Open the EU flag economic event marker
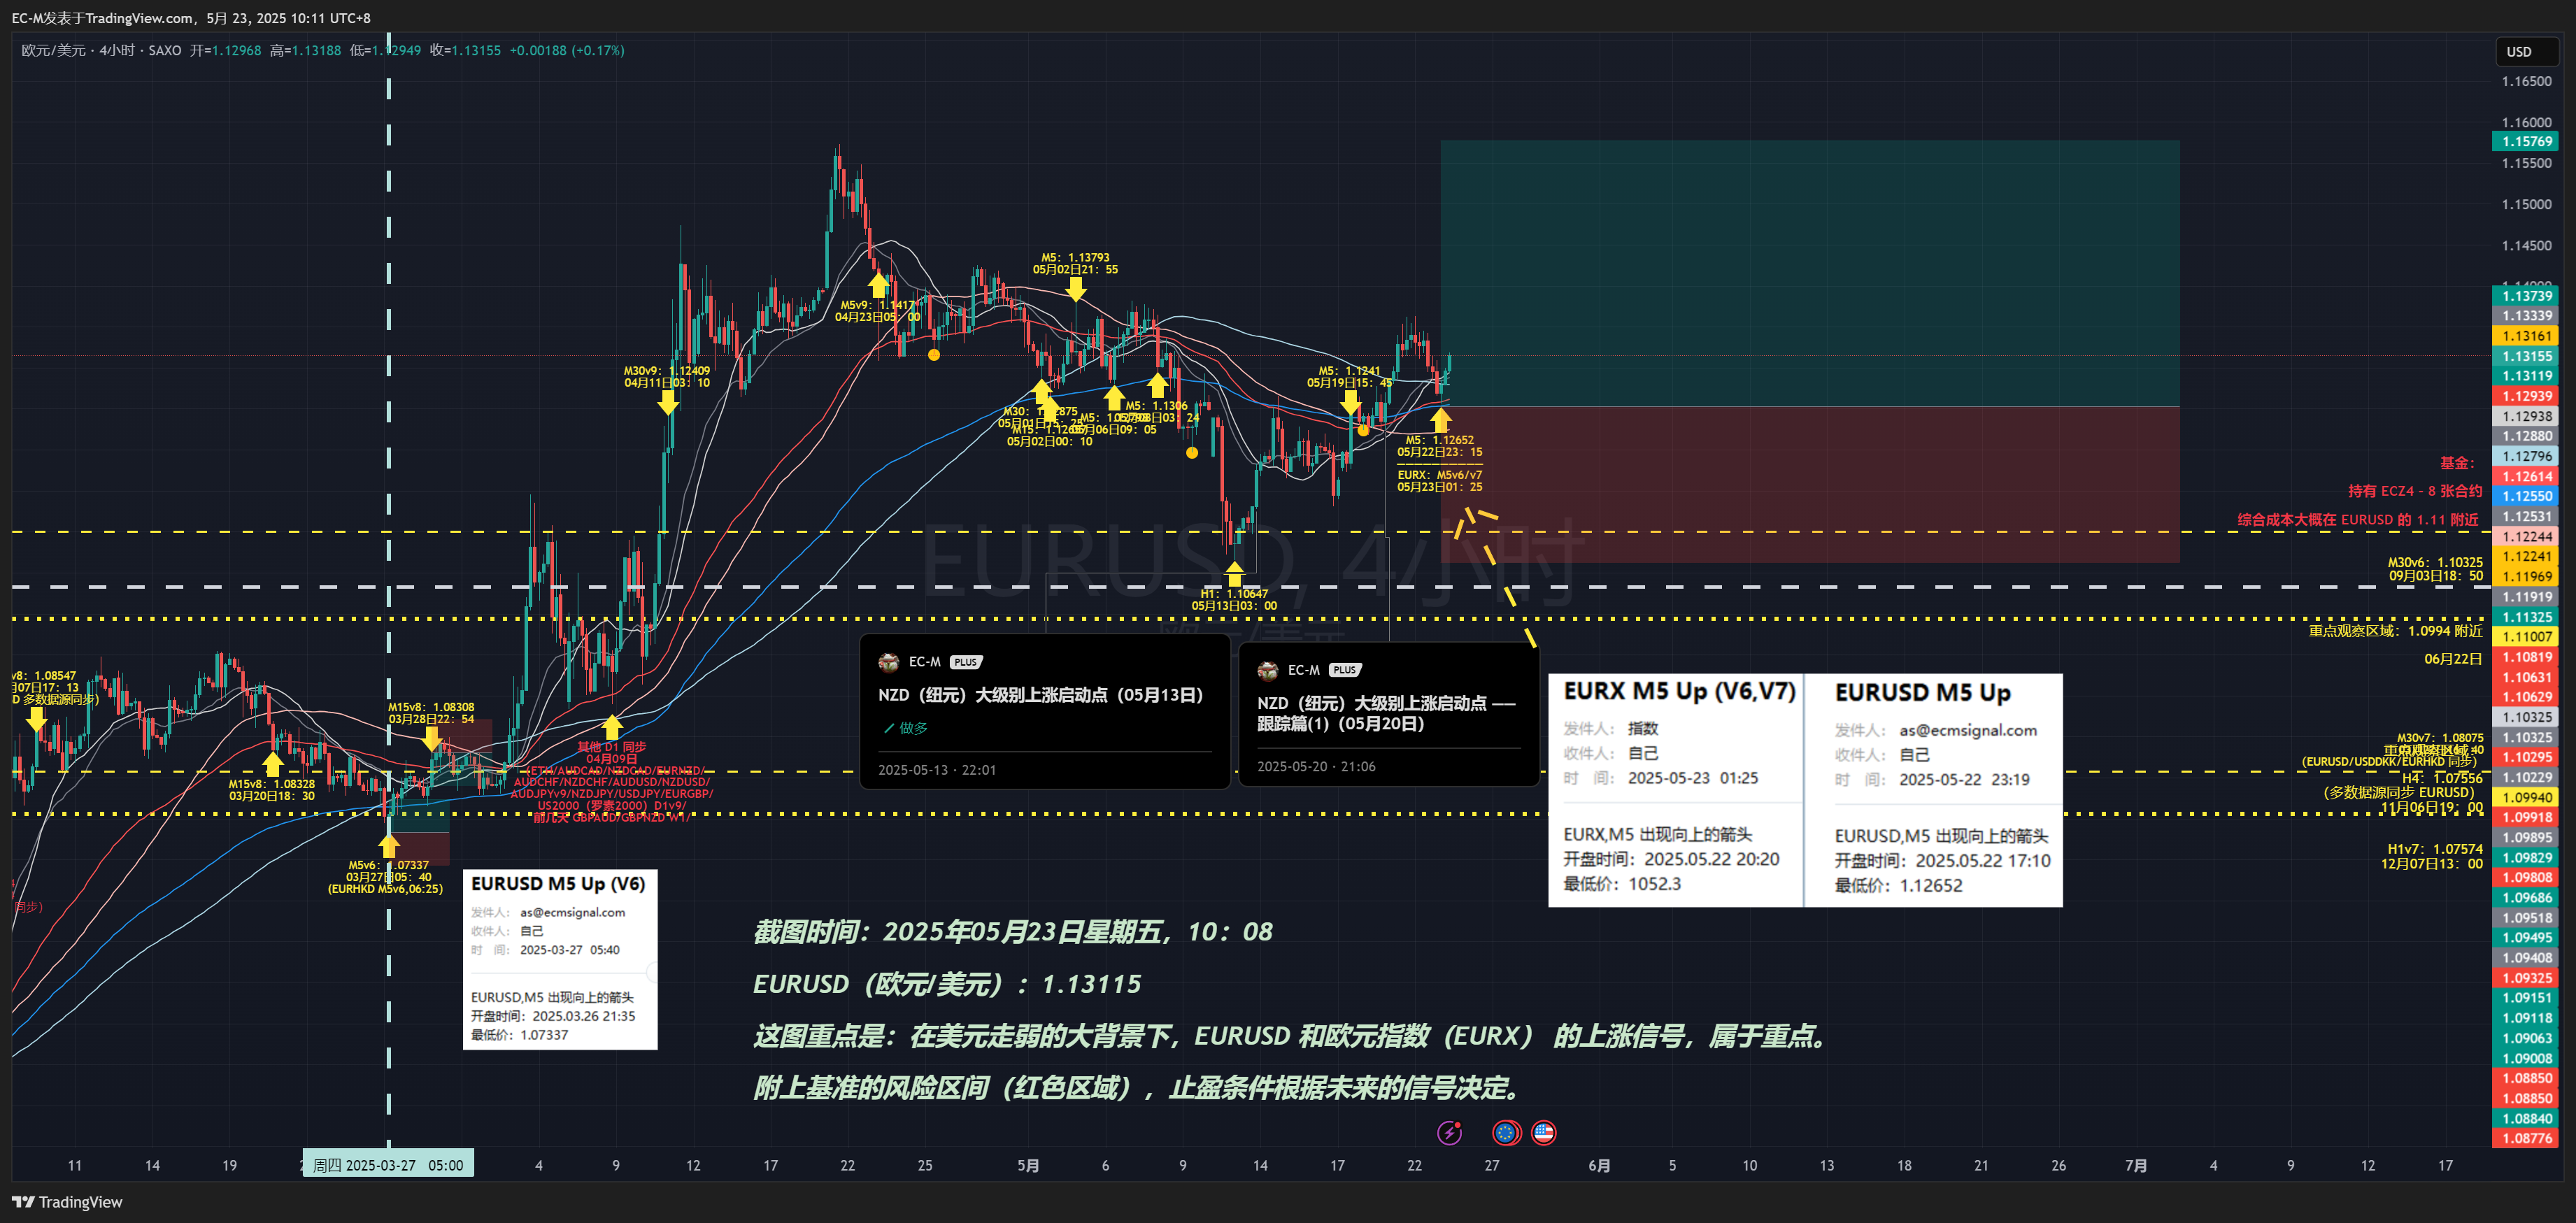Image resolution: width=2576 pixels, height=1223 pixels. point(1506,1133)
